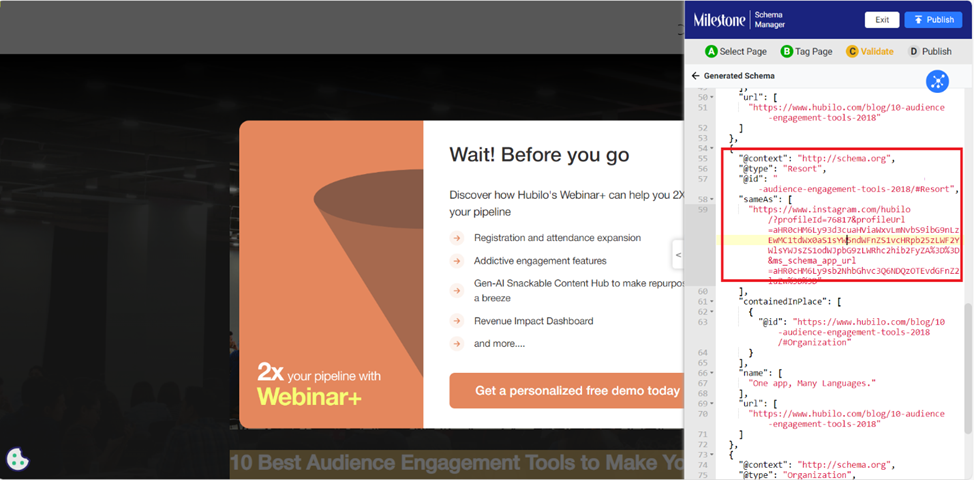Click Get a personalized free demo today
Screen dimensions: 974x480
576,391
